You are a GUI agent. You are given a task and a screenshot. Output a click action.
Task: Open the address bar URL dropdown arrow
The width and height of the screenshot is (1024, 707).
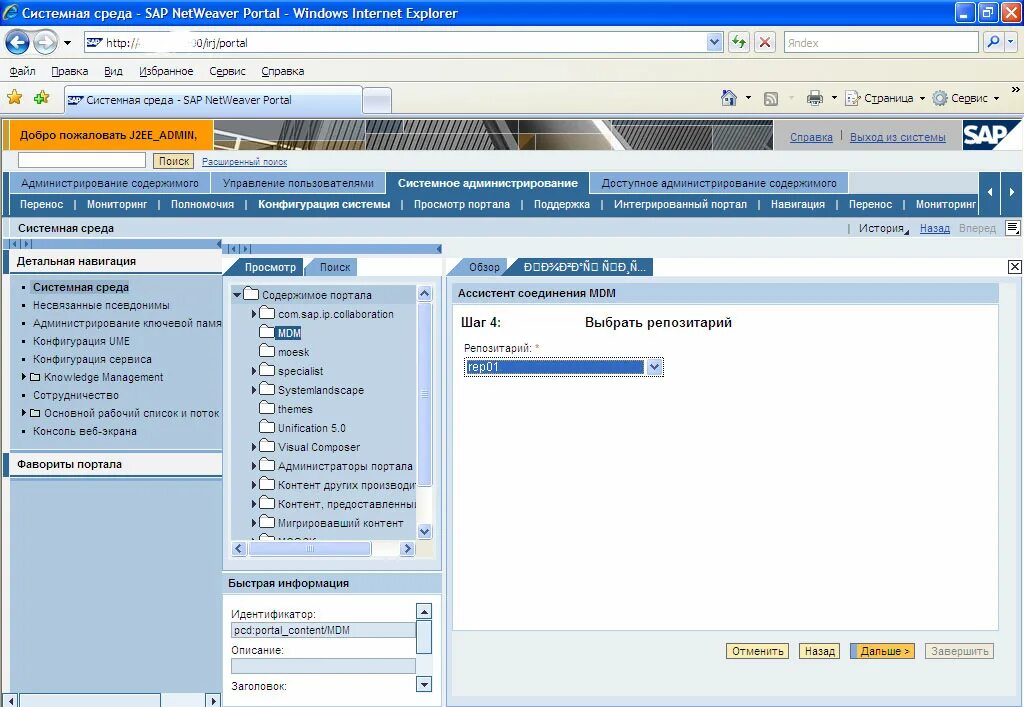tap(714, 43)
